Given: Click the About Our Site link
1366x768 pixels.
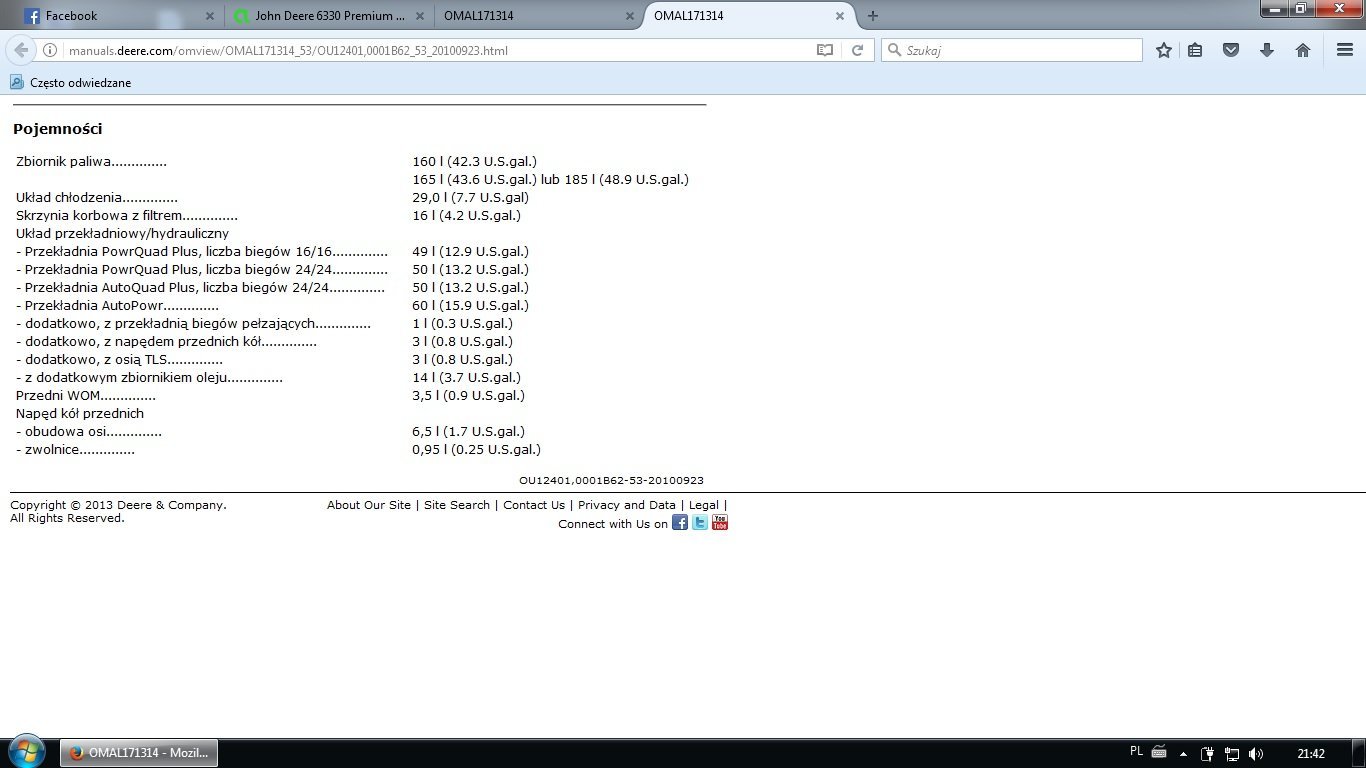Looking at the screenshot, I should coord(368,505).
